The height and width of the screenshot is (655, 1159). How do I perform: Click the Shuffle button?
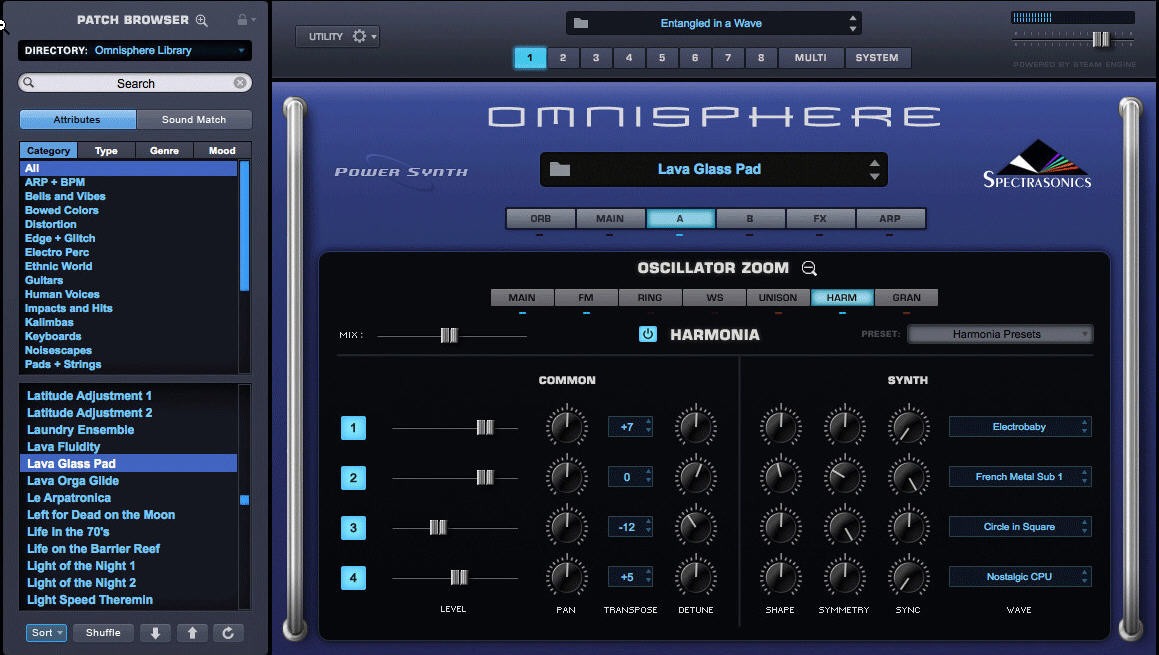click(103, 633)
